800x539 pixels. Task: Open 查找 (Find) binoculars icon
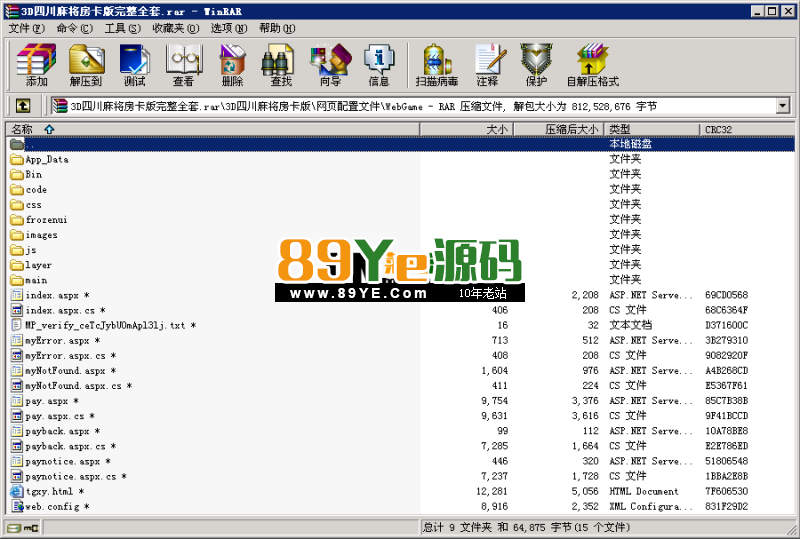click(x=281, y=65)
